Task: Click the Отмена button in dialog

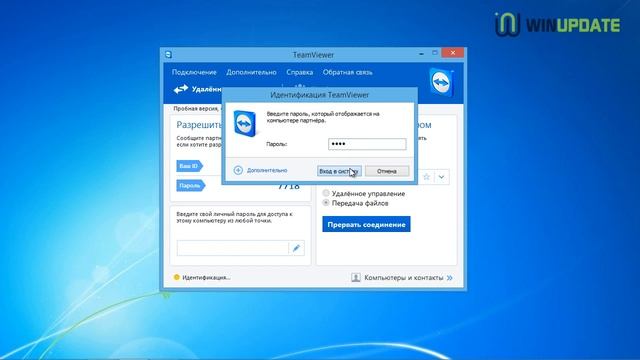Action: click(x=387, y=171)
